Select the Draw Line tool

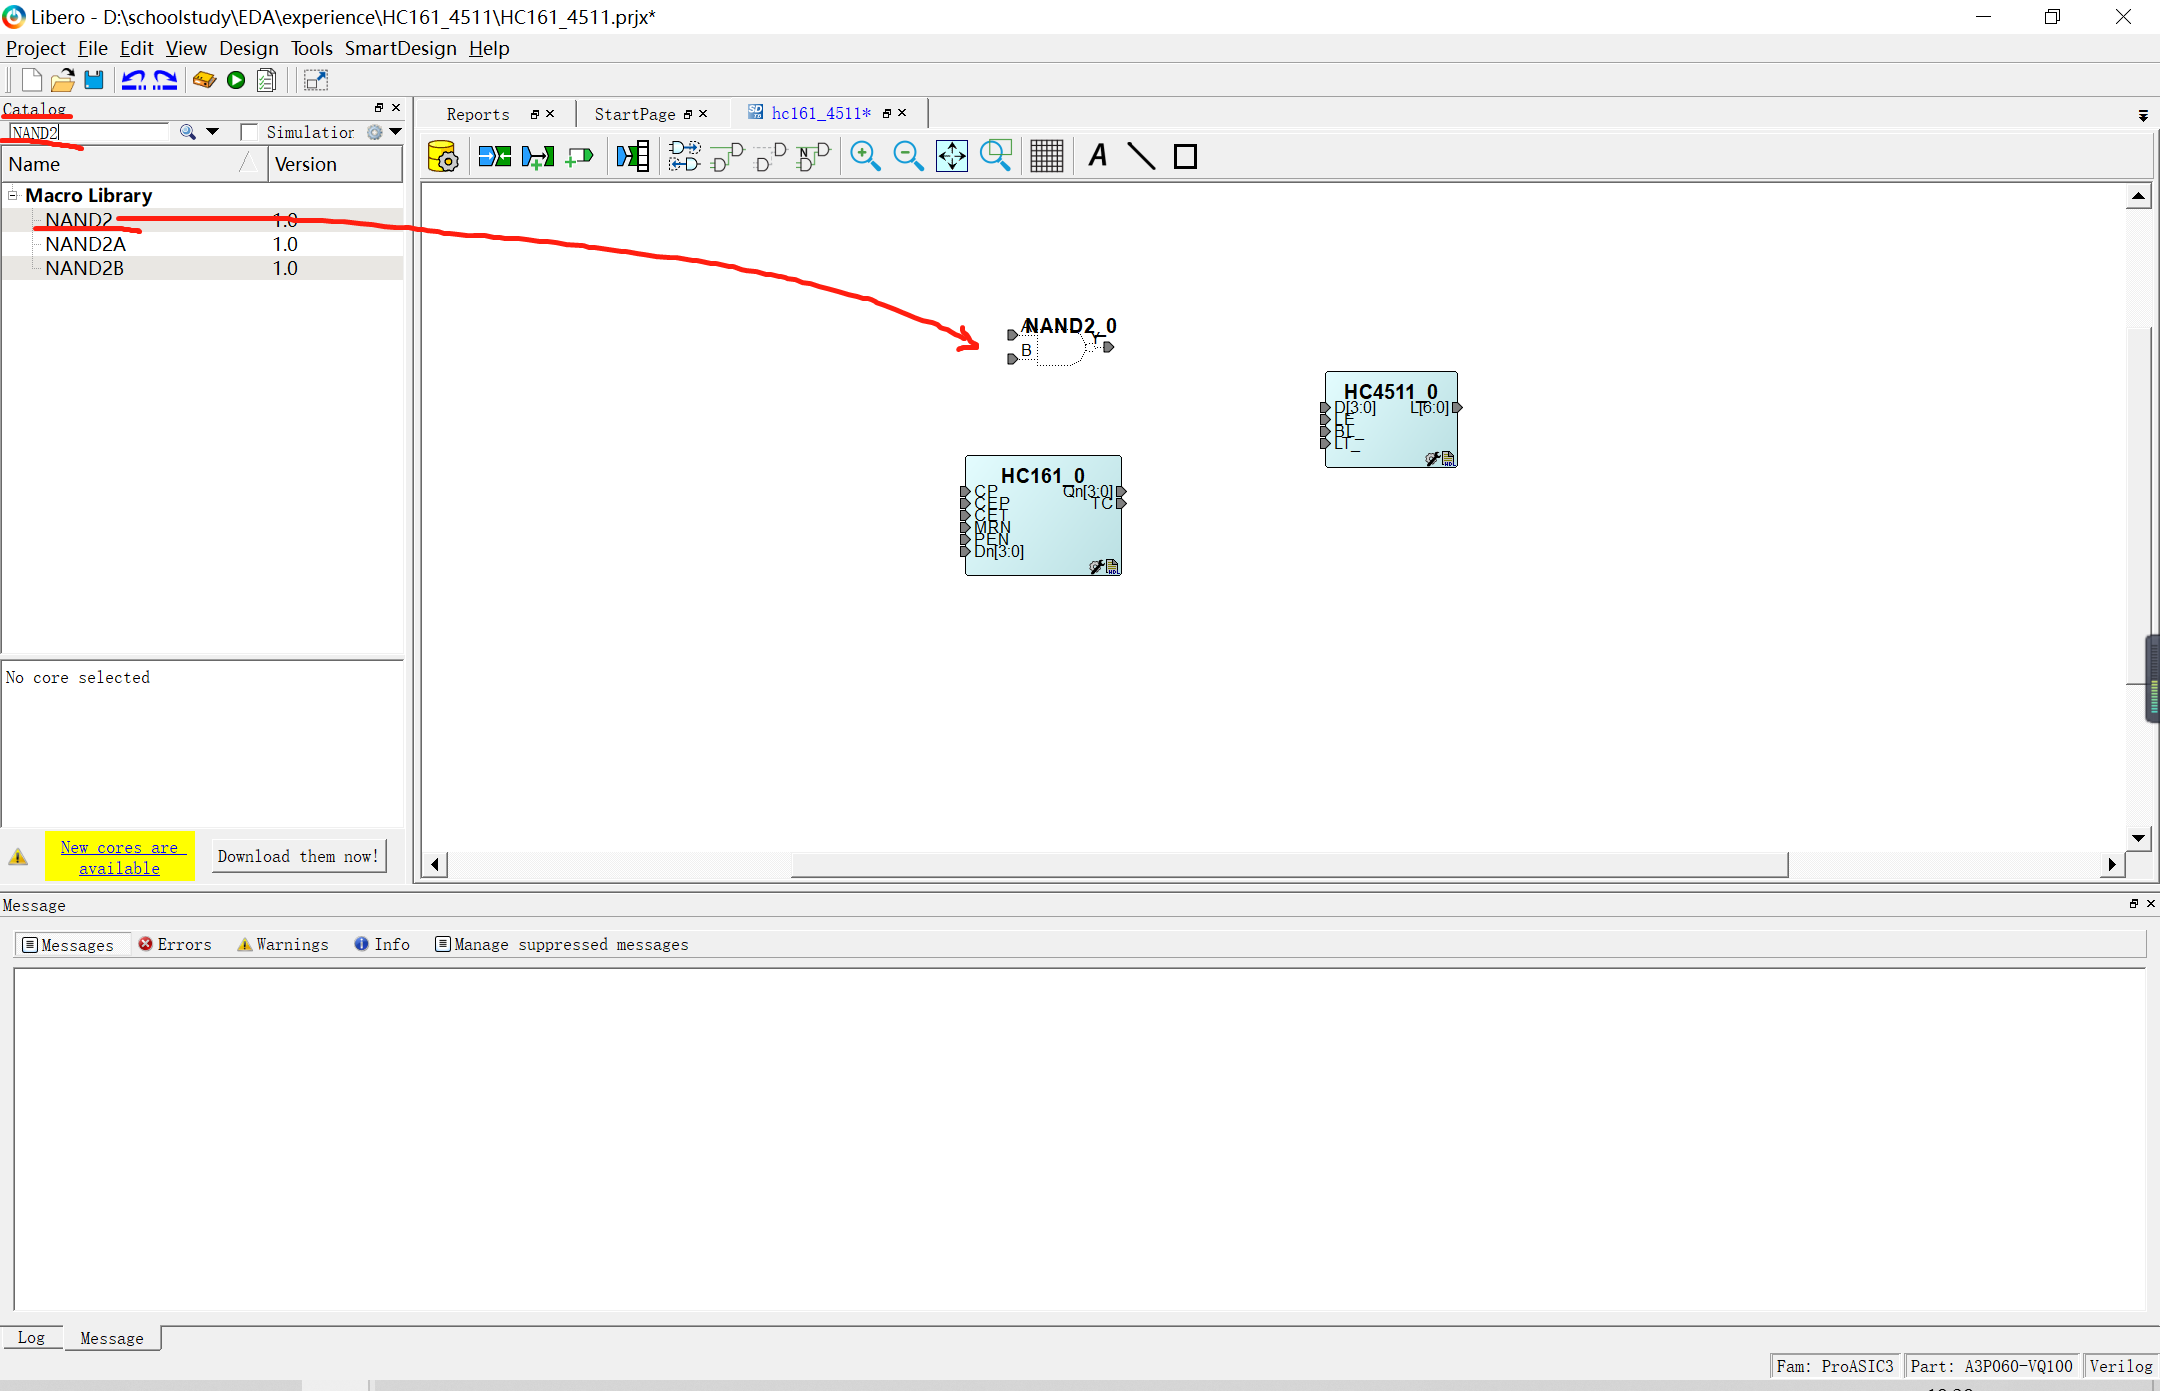1141,156
